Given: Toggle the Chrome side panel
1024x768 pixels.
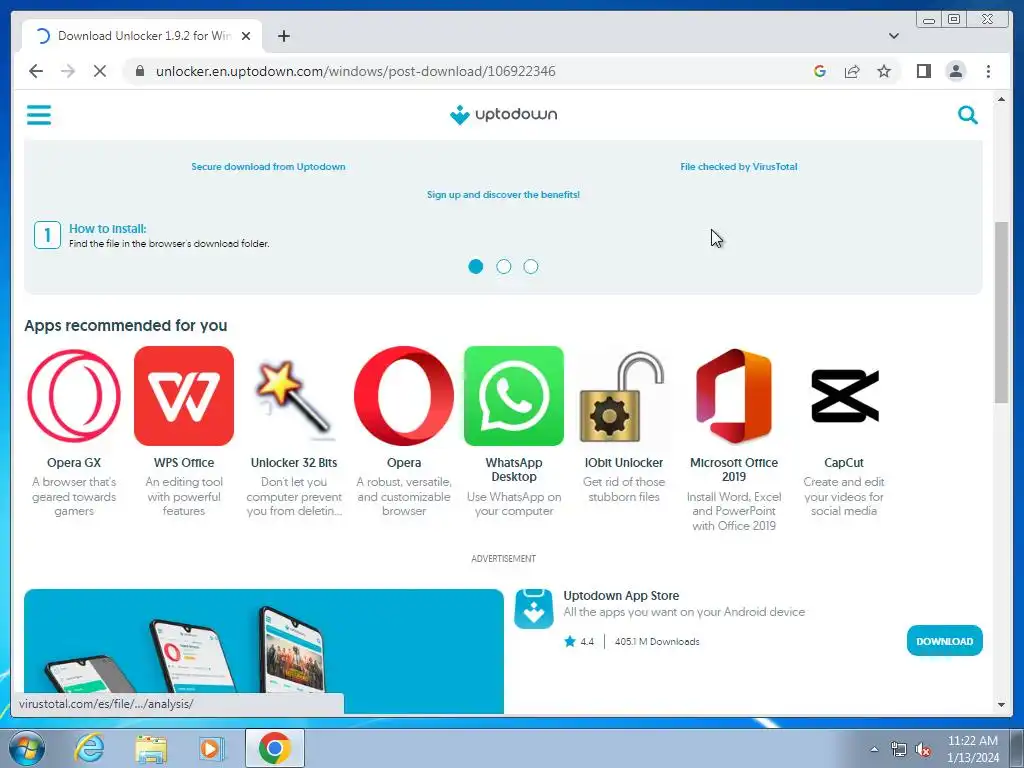Looking at the screenshot, I should pyautogui.click(x=923, y=71).
